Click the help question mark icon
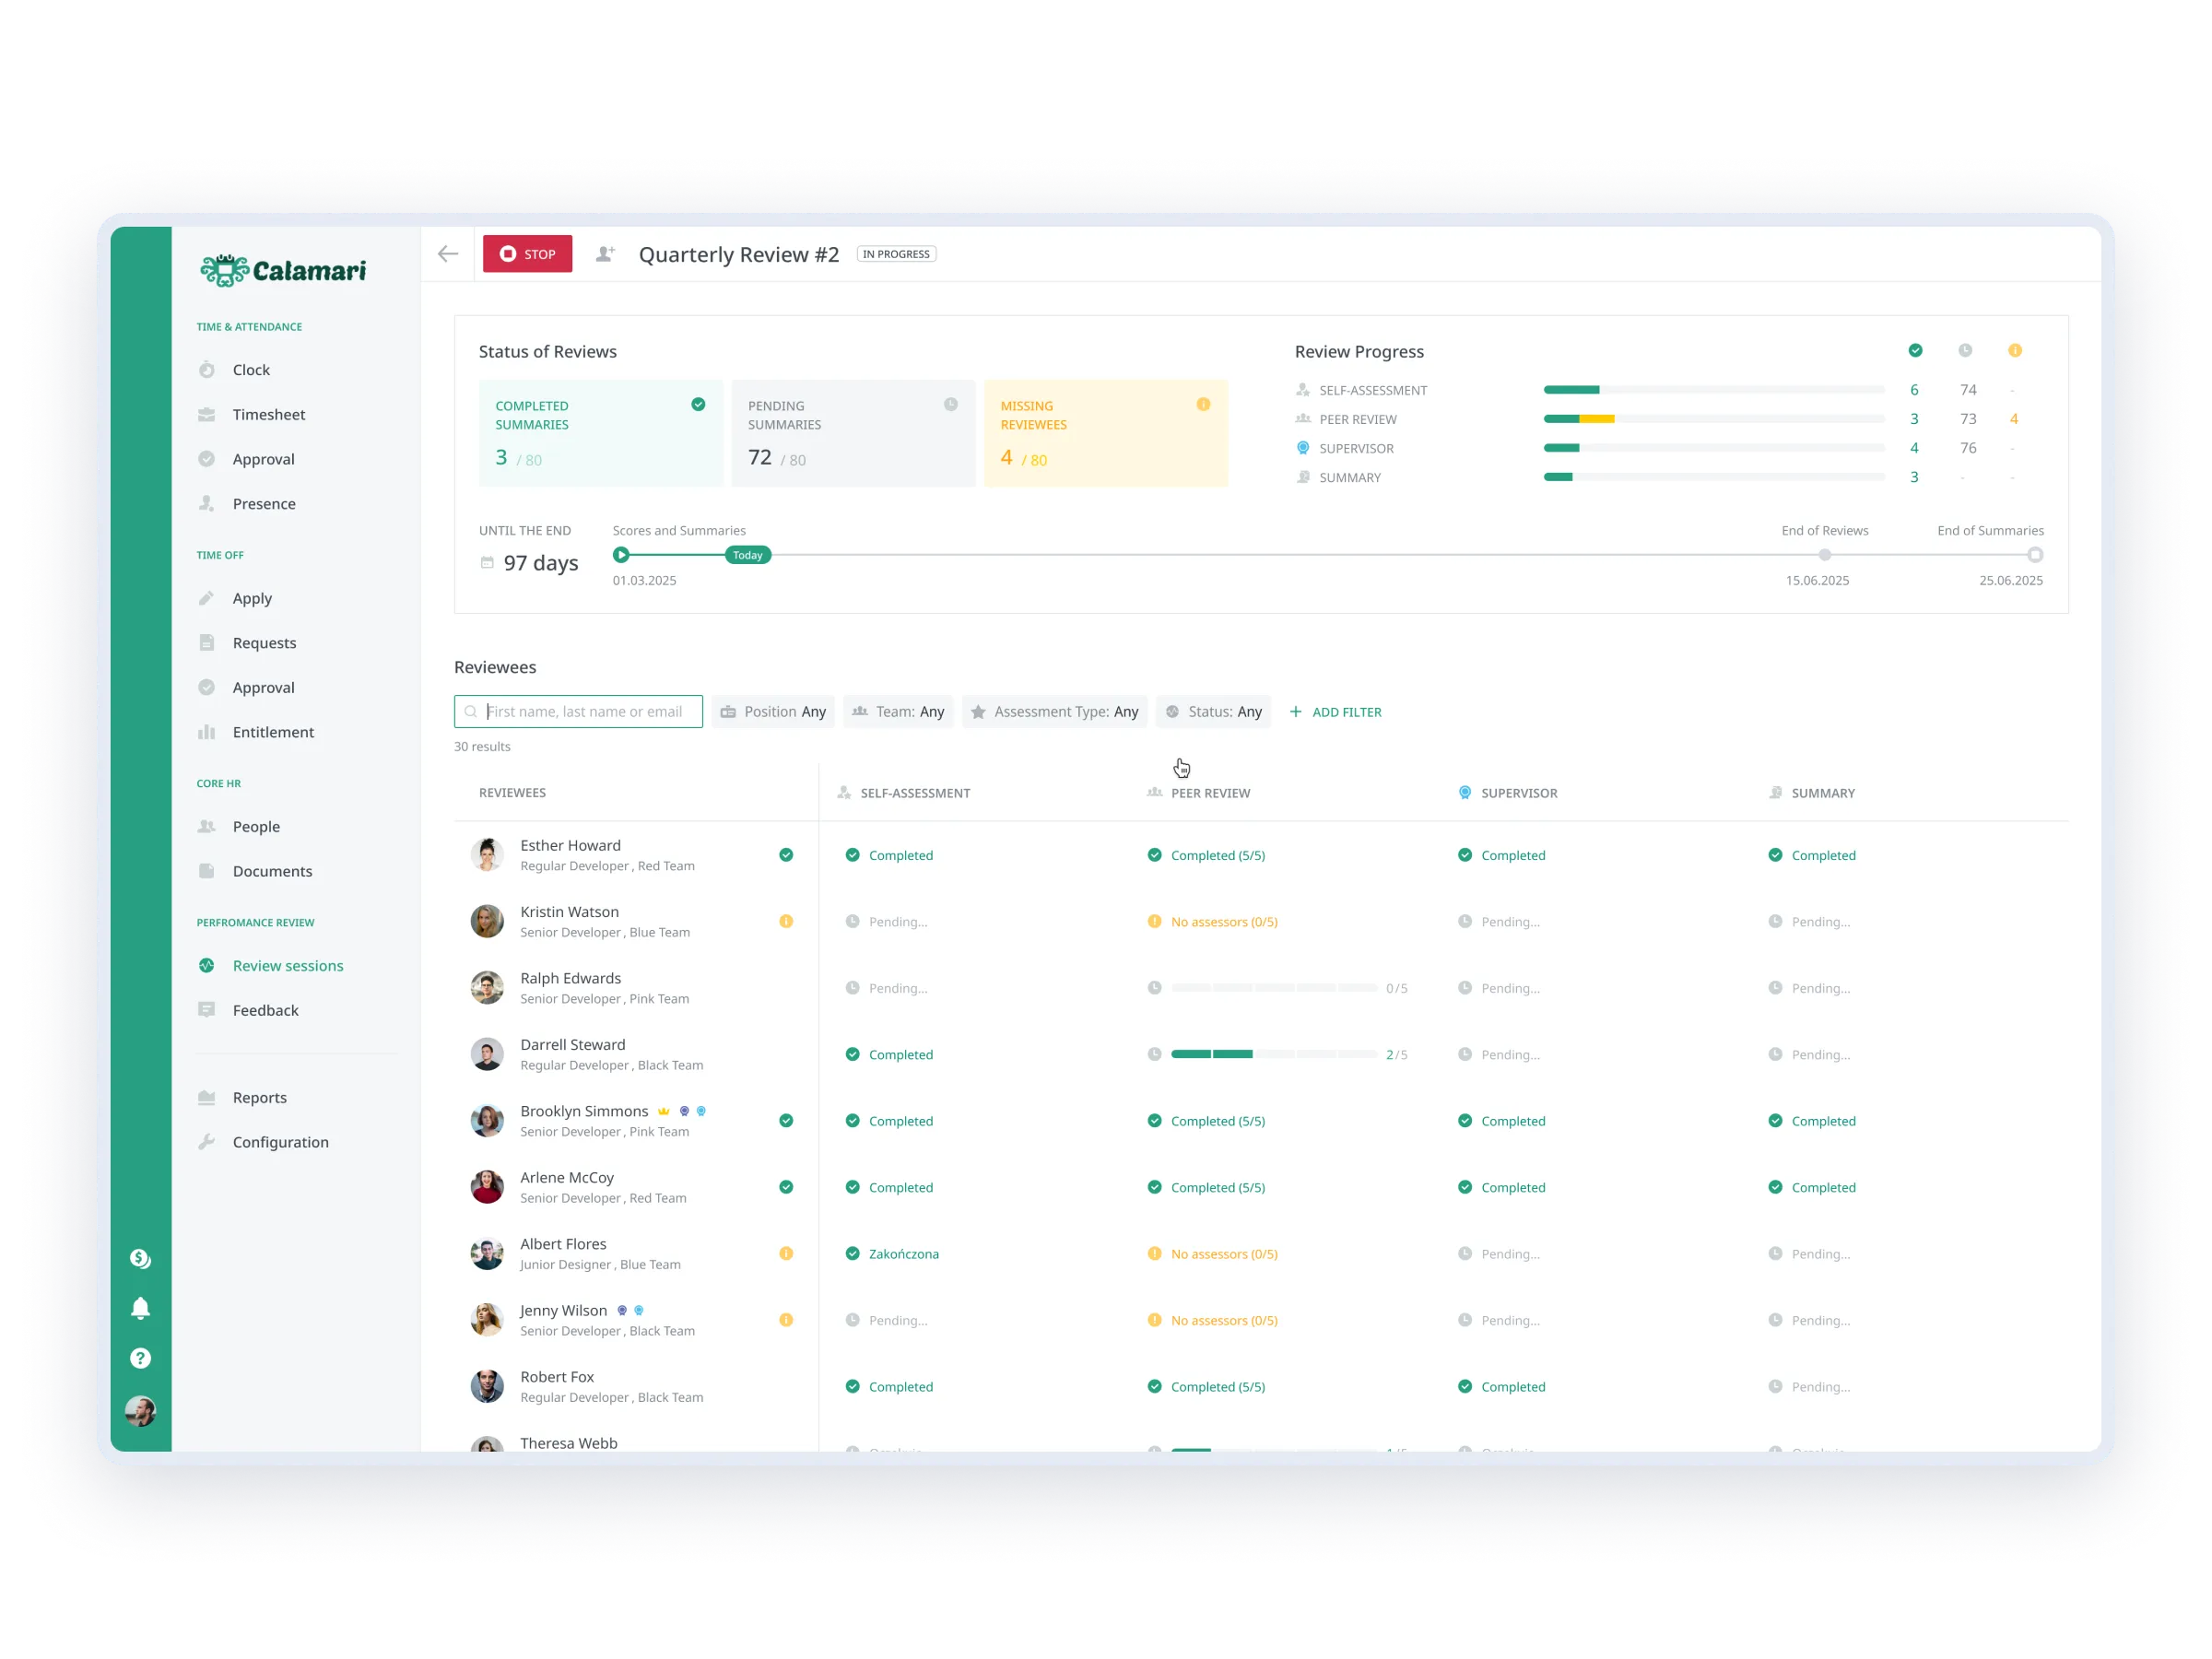2212x1659 pixels. (141, 1358)
